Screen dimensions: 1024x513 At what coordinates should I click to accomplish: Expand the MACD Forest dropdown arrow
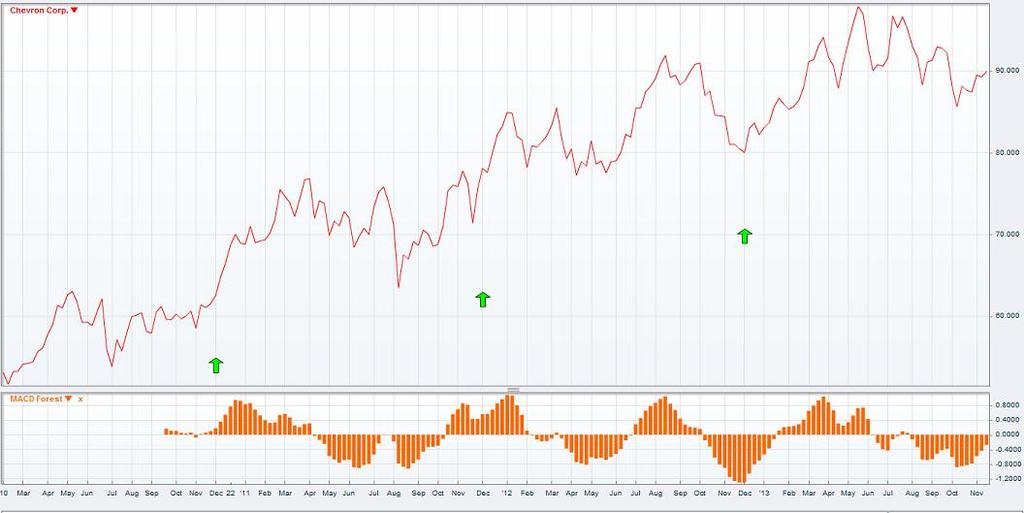68,399
